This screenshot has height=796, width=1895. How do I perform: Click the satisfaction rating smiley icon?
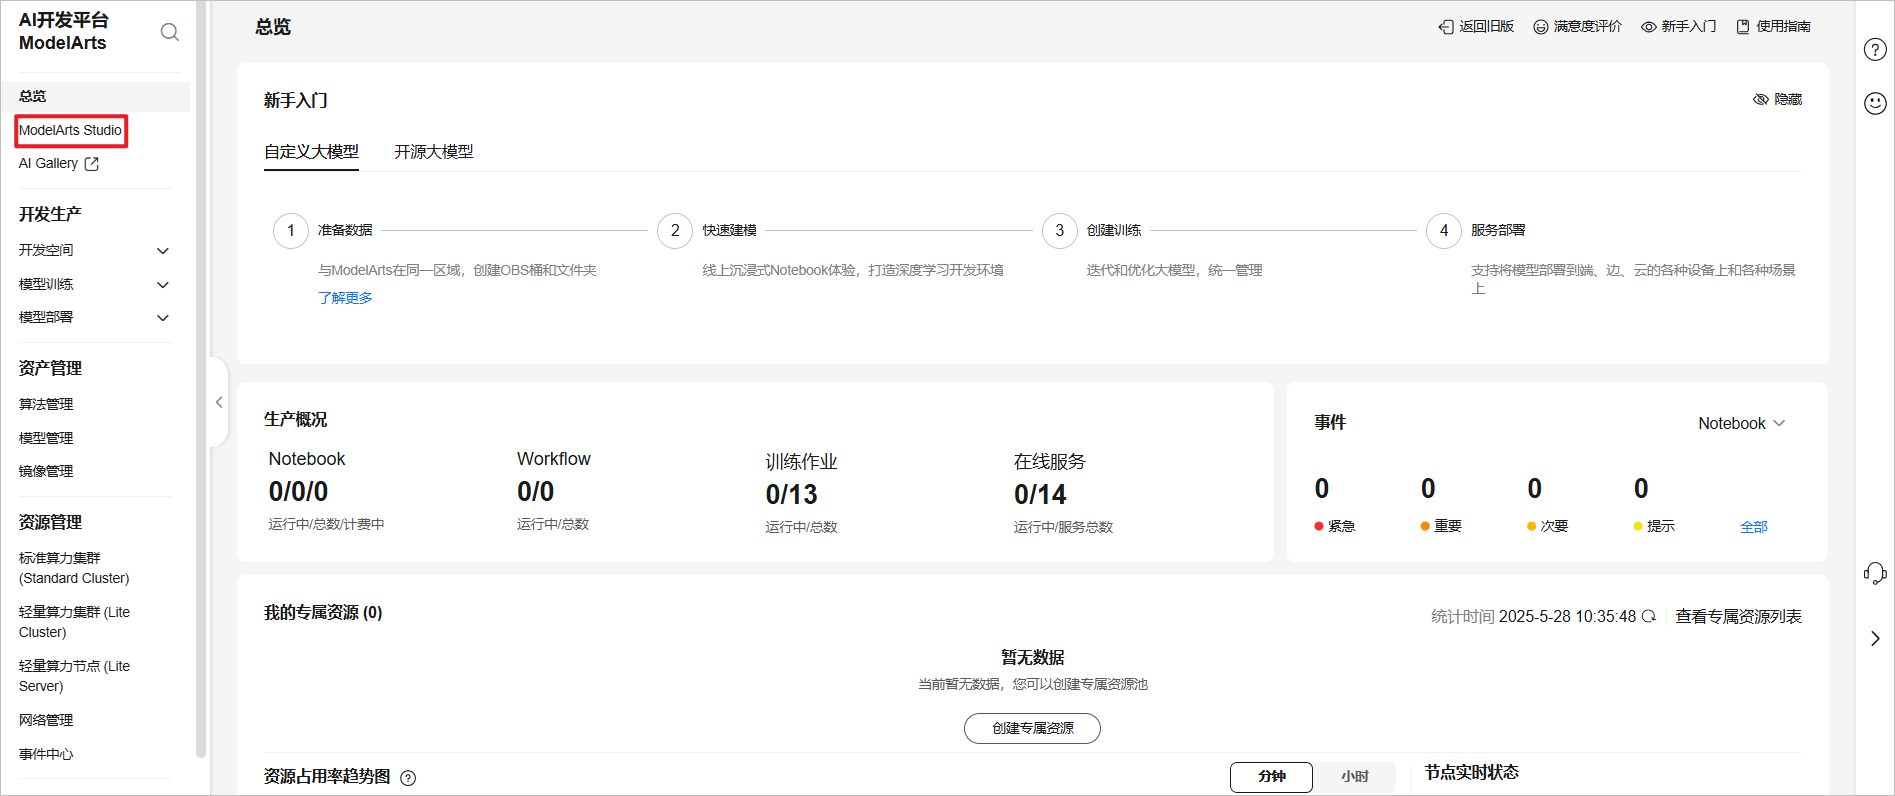click(x=1541, y=27)
